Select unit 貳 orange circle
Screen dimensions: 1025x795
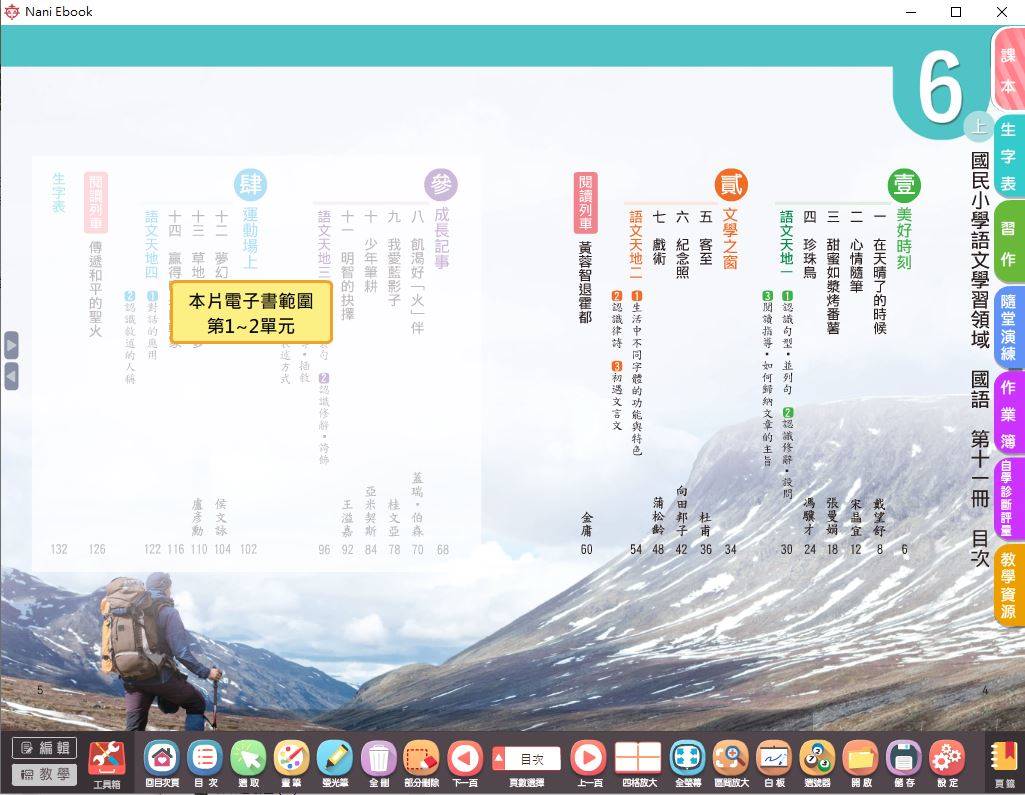click(731, 184)
